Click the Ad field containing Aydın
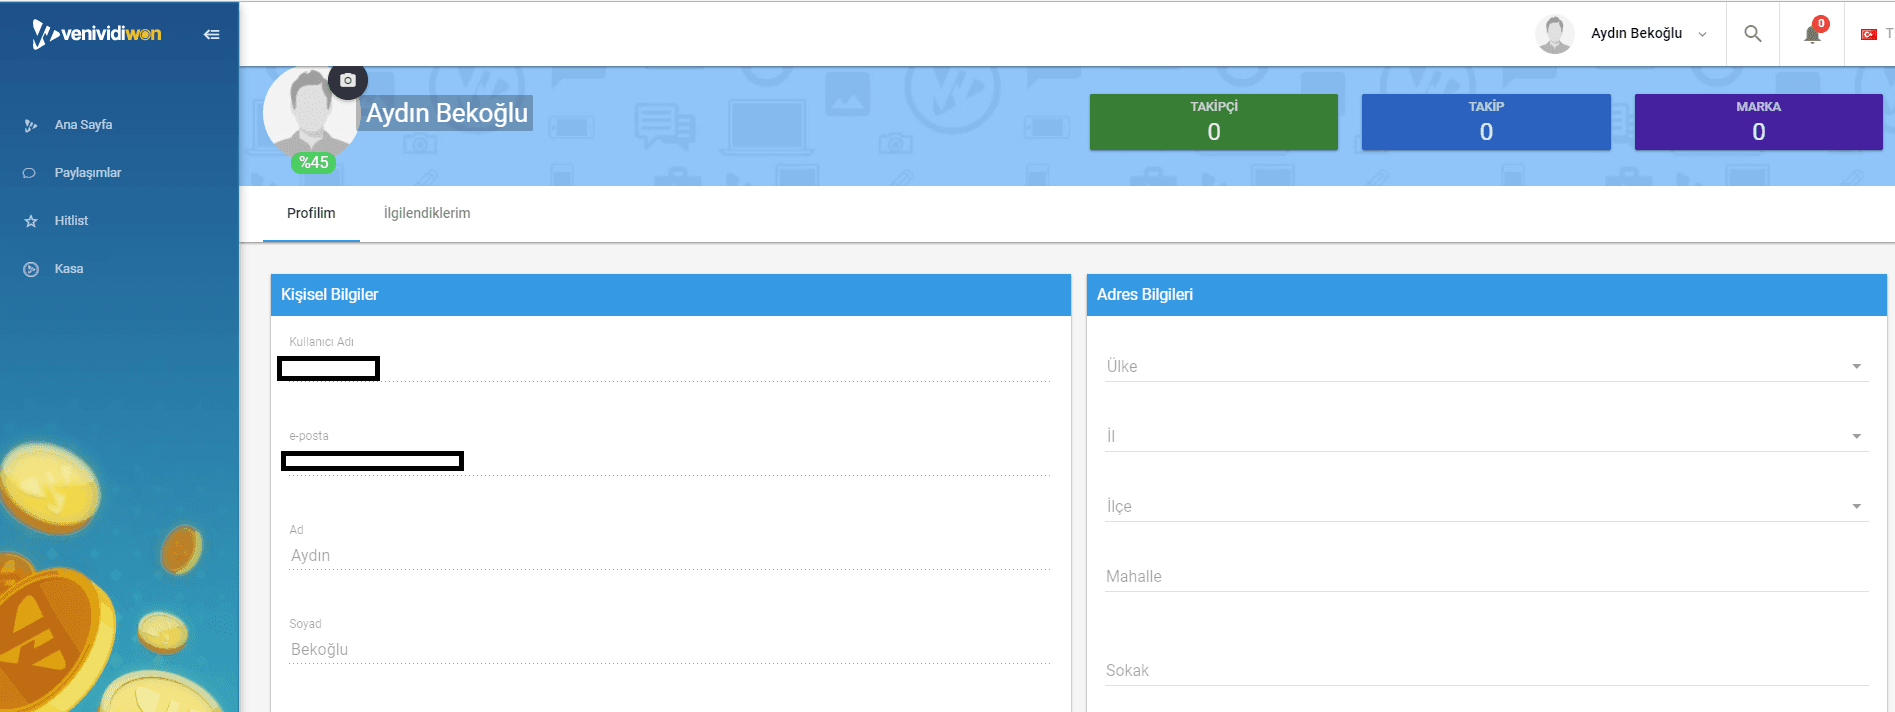The image size is (1895, 712). [669, 556]
